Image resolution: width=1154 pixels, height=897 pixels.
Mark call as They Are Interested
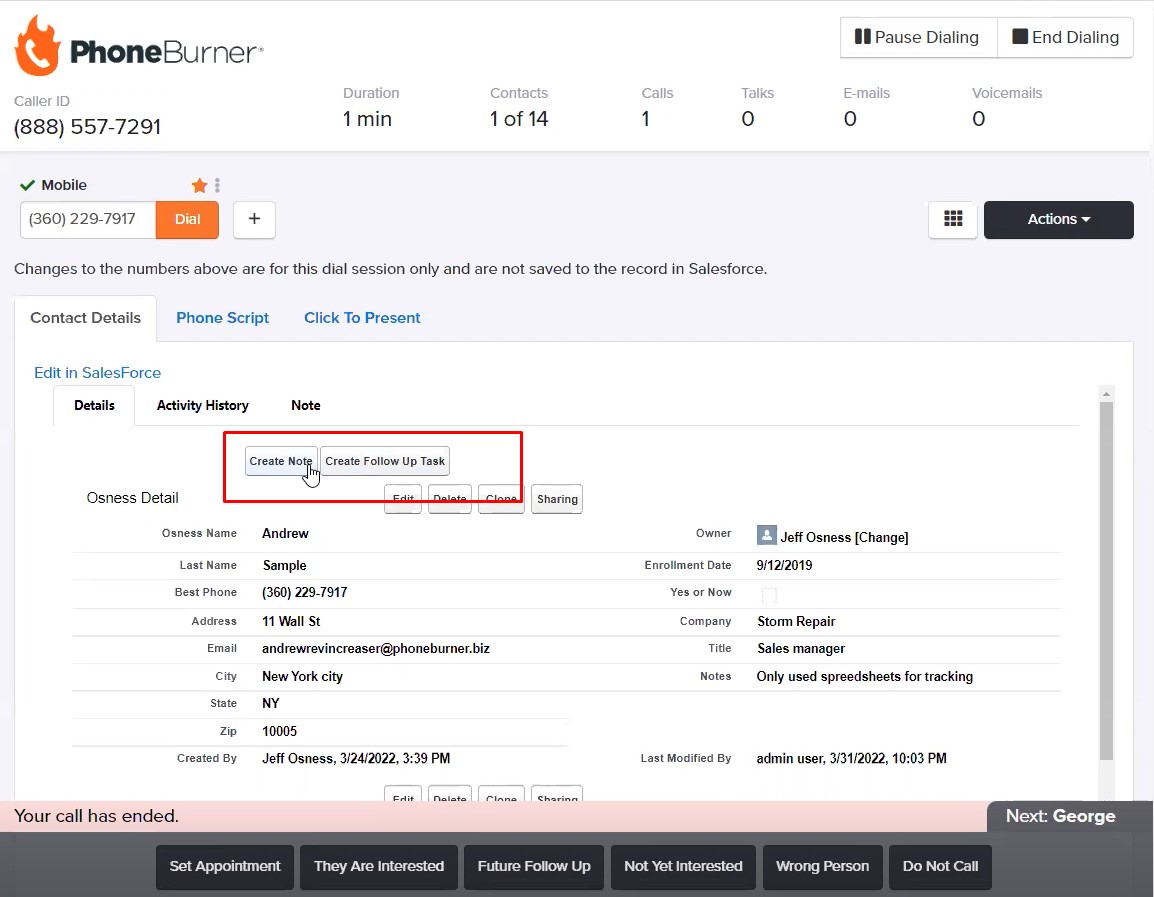pos(379,866)
